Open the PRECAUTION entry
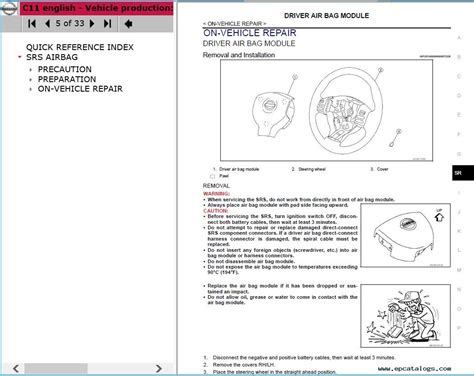Viewport: 474px width, 376px height. [x=65, y=69]
